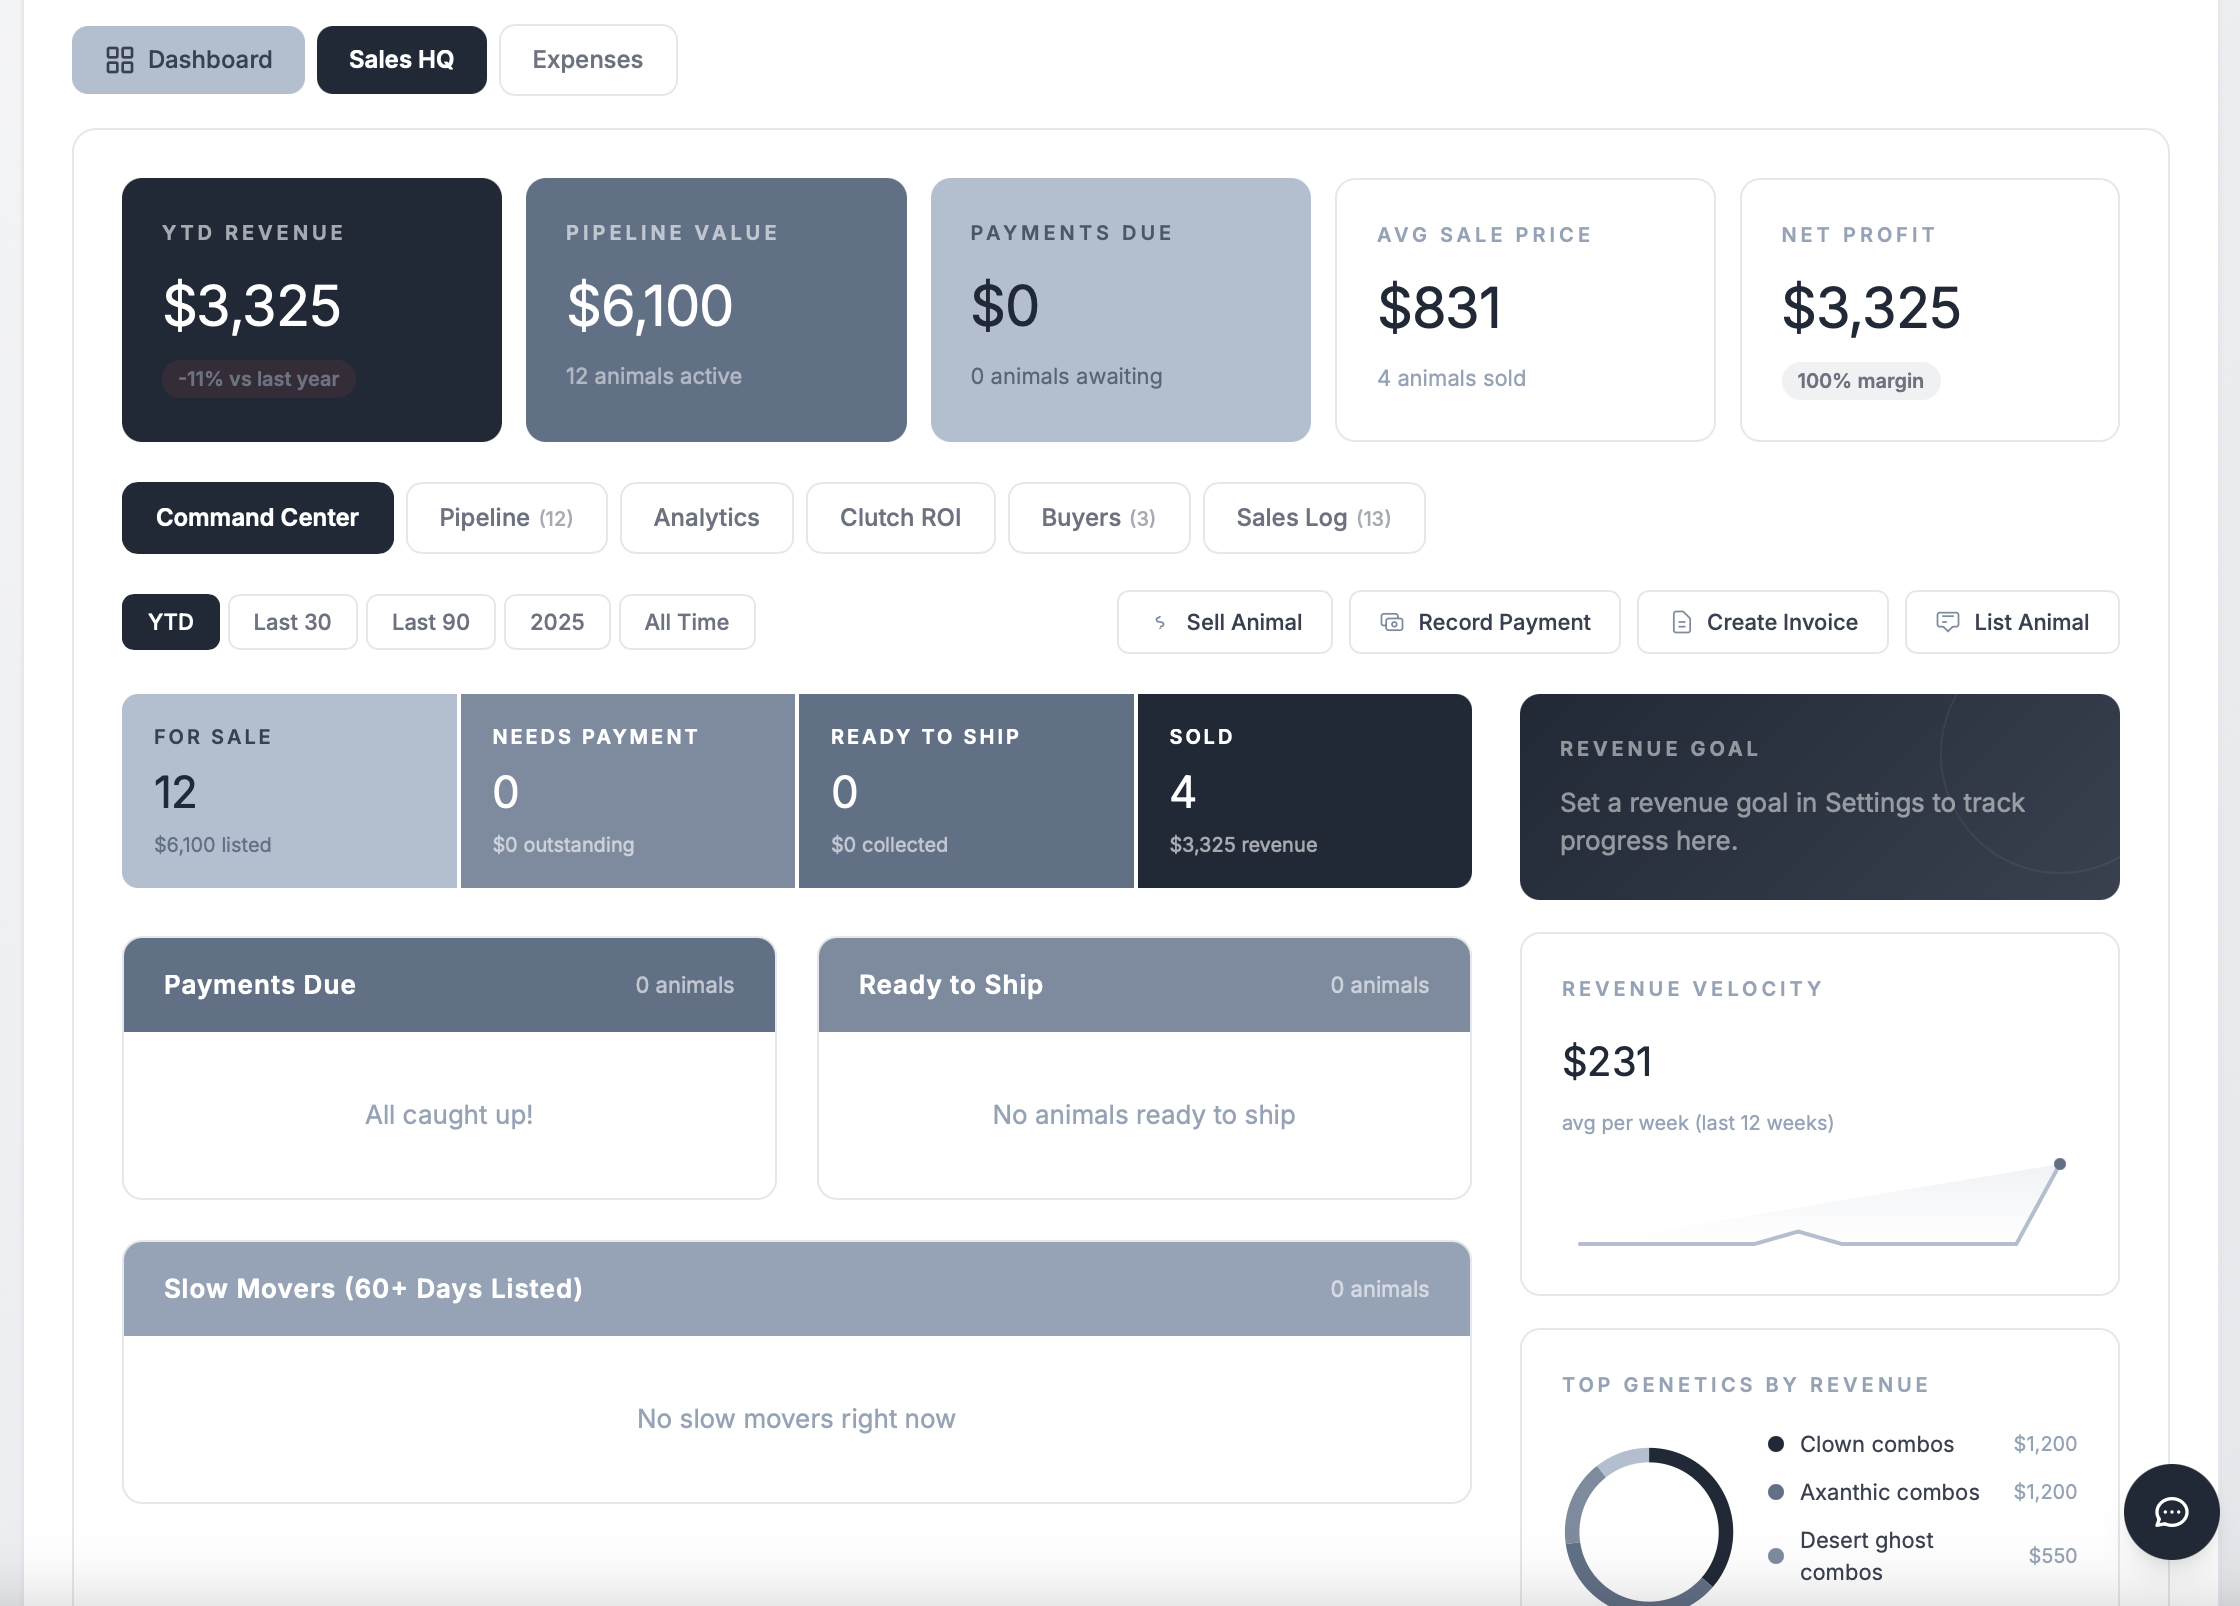Click the 'All caught up!' message
This screenshot has height=1606, width=2240.
449,1115
